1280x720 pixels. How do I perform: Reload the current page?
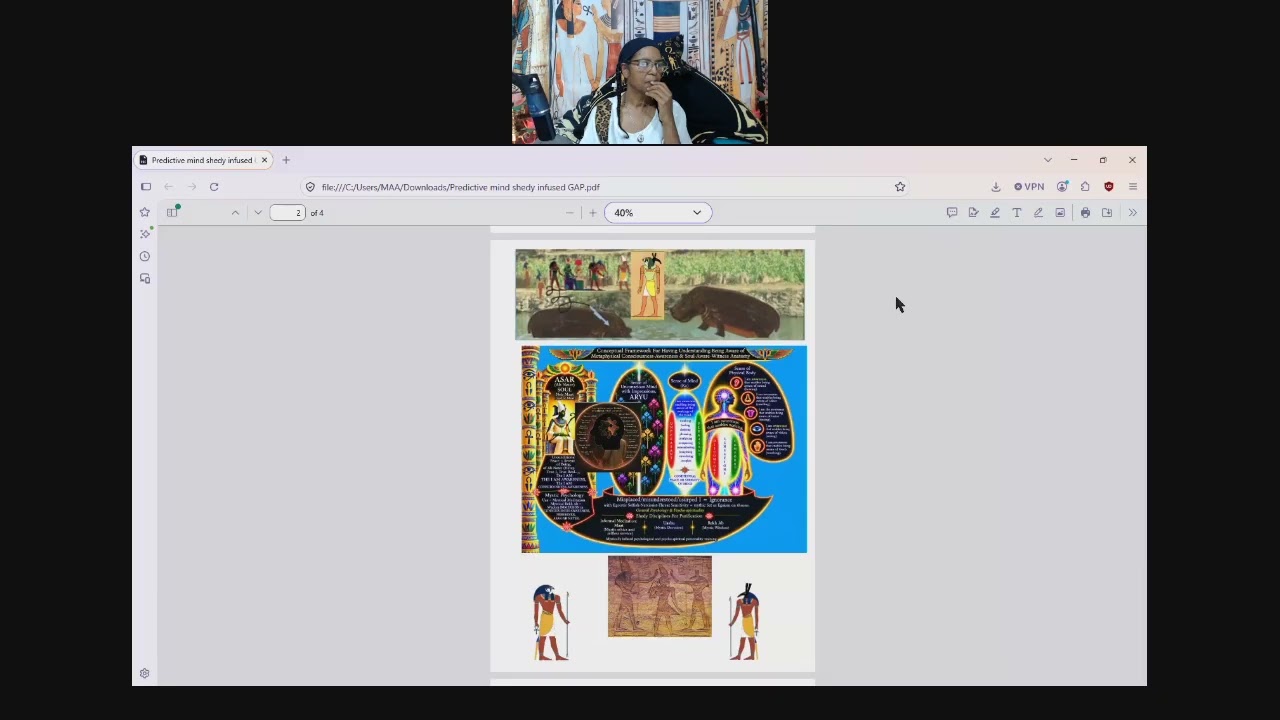(214, 187)
